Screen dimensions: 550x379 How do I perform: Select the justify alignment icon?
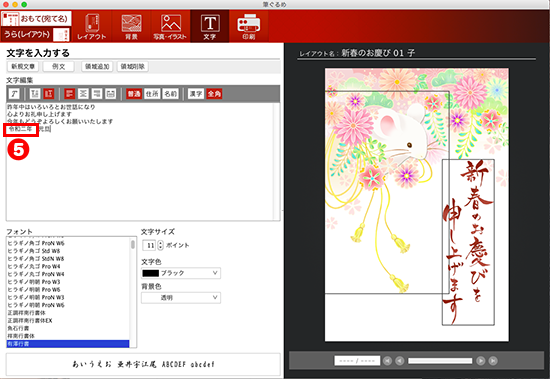(x=110, y=94)
